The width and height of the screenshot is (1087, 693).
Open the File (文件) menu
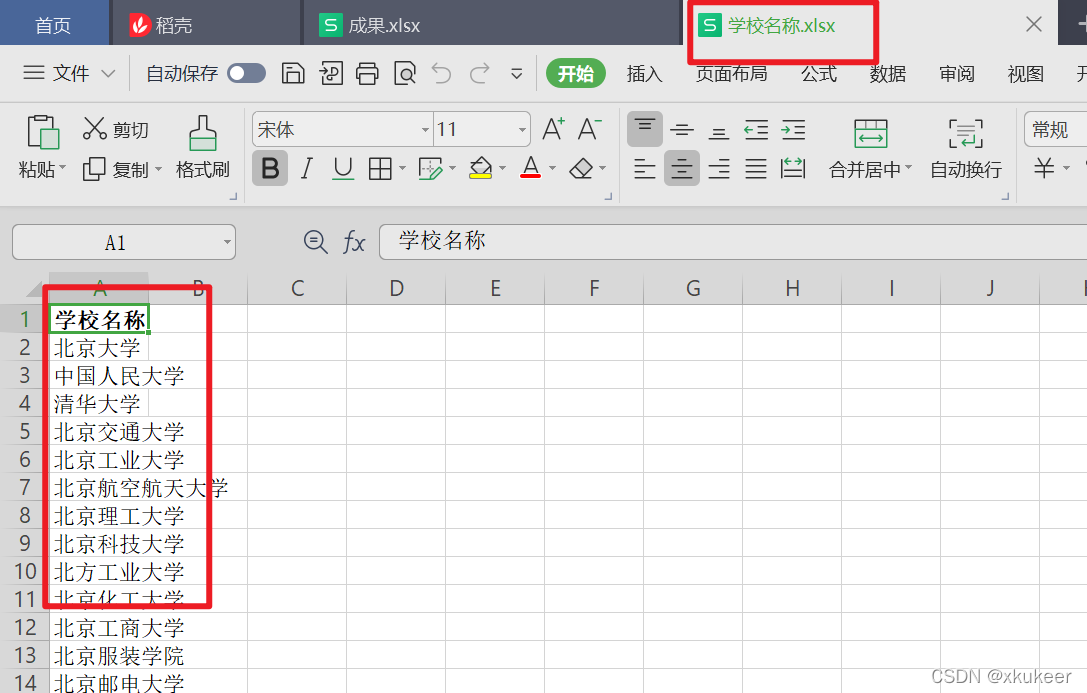pos(69,73)
